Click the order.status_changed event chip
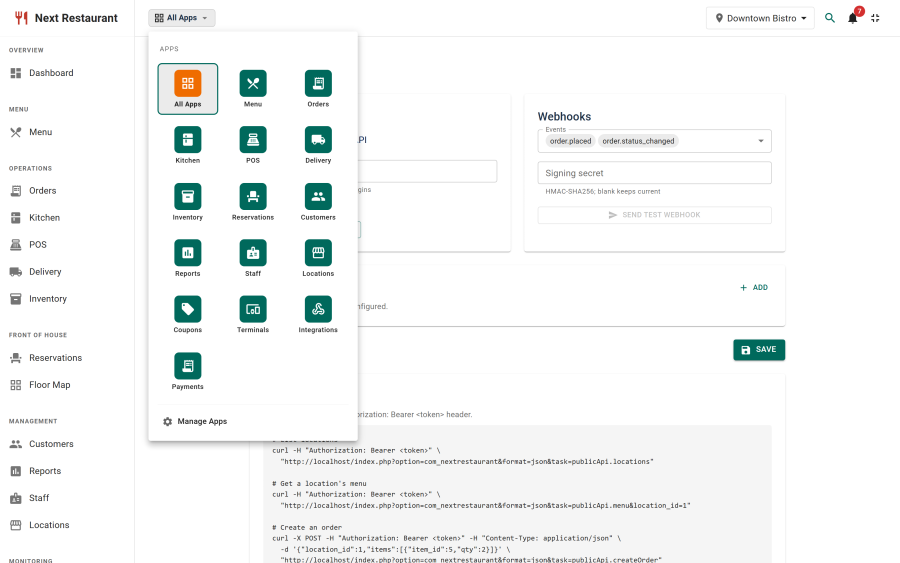Image resolution: width=900 pixels, height=563 pixels. coord(638,141)
